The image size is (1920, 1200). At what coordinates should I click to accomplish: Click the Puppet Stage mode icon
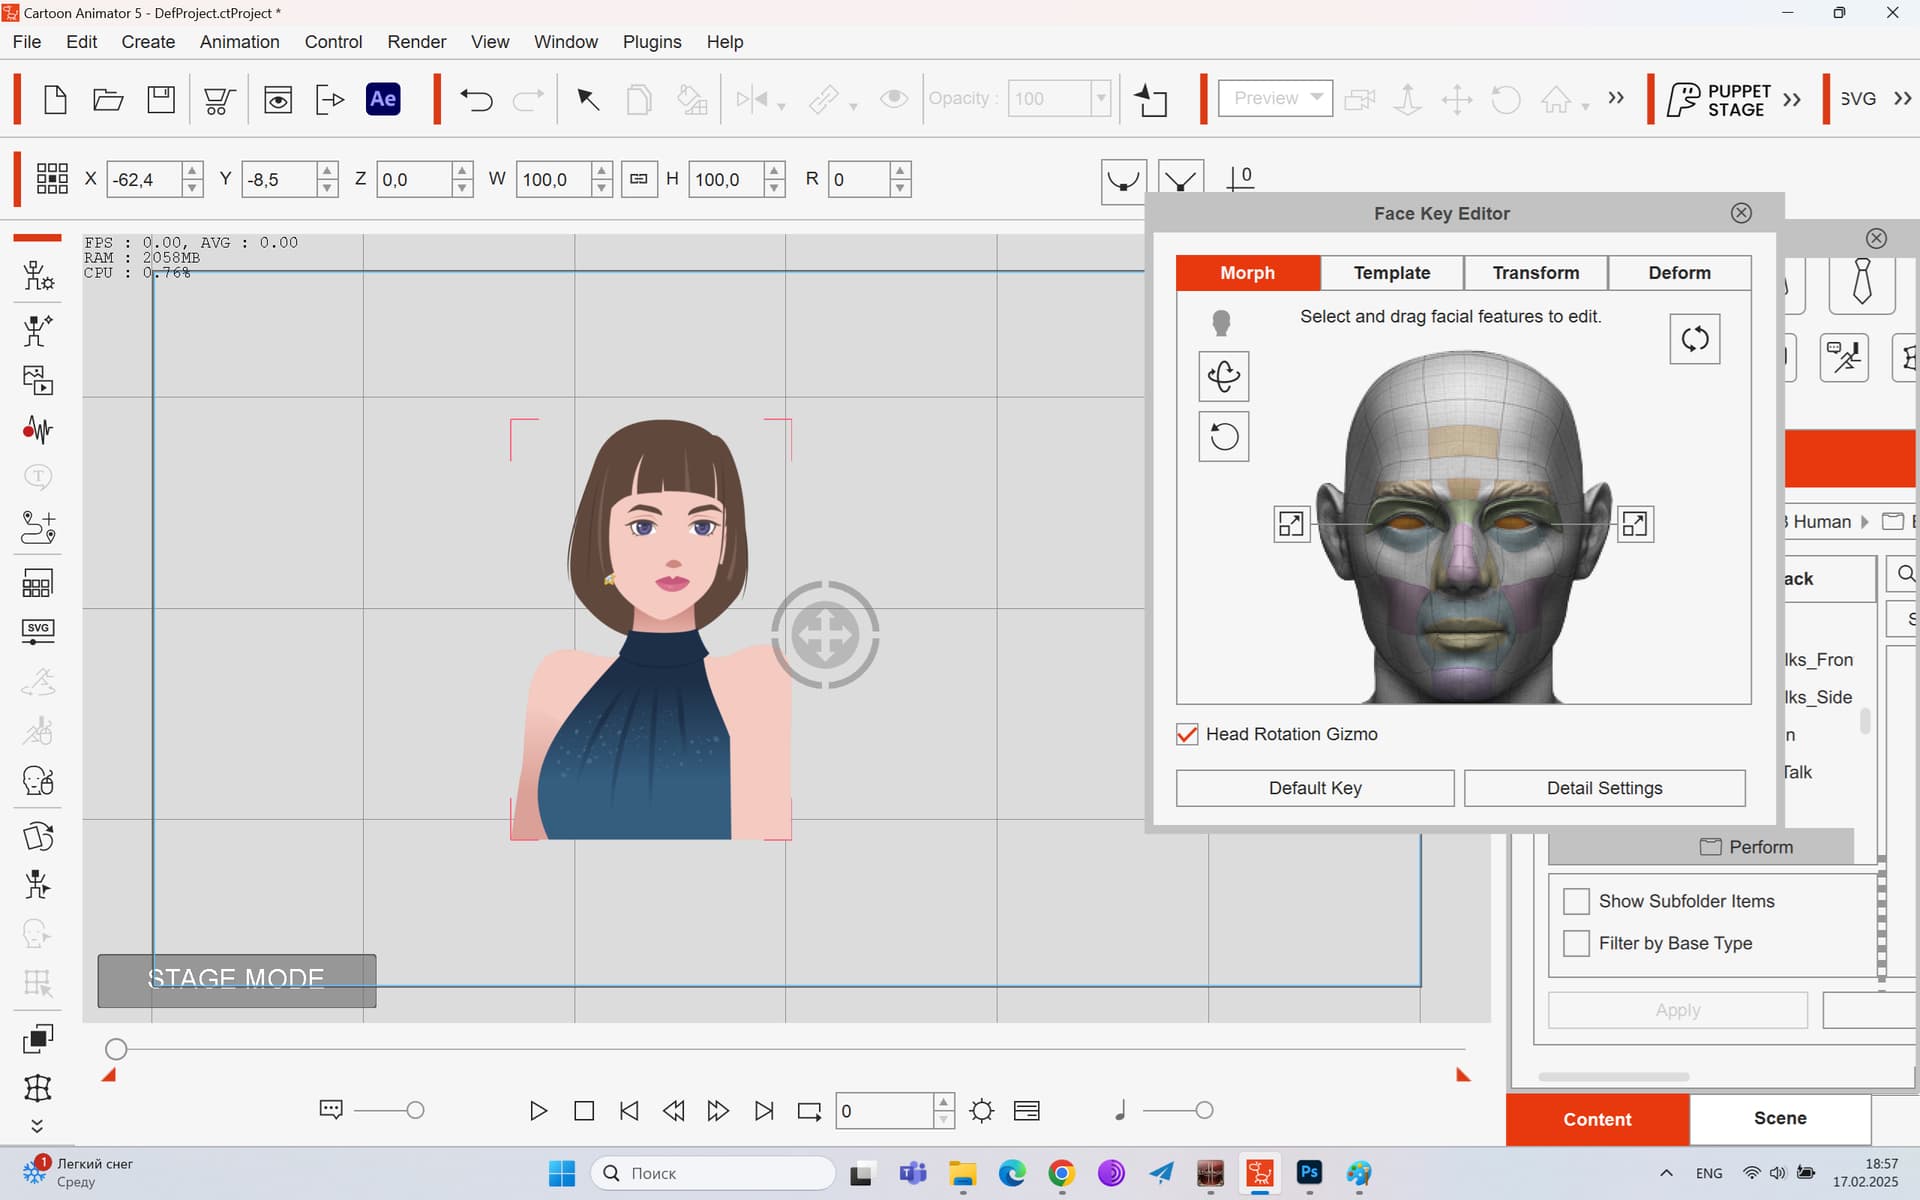tap(1719, 100)
